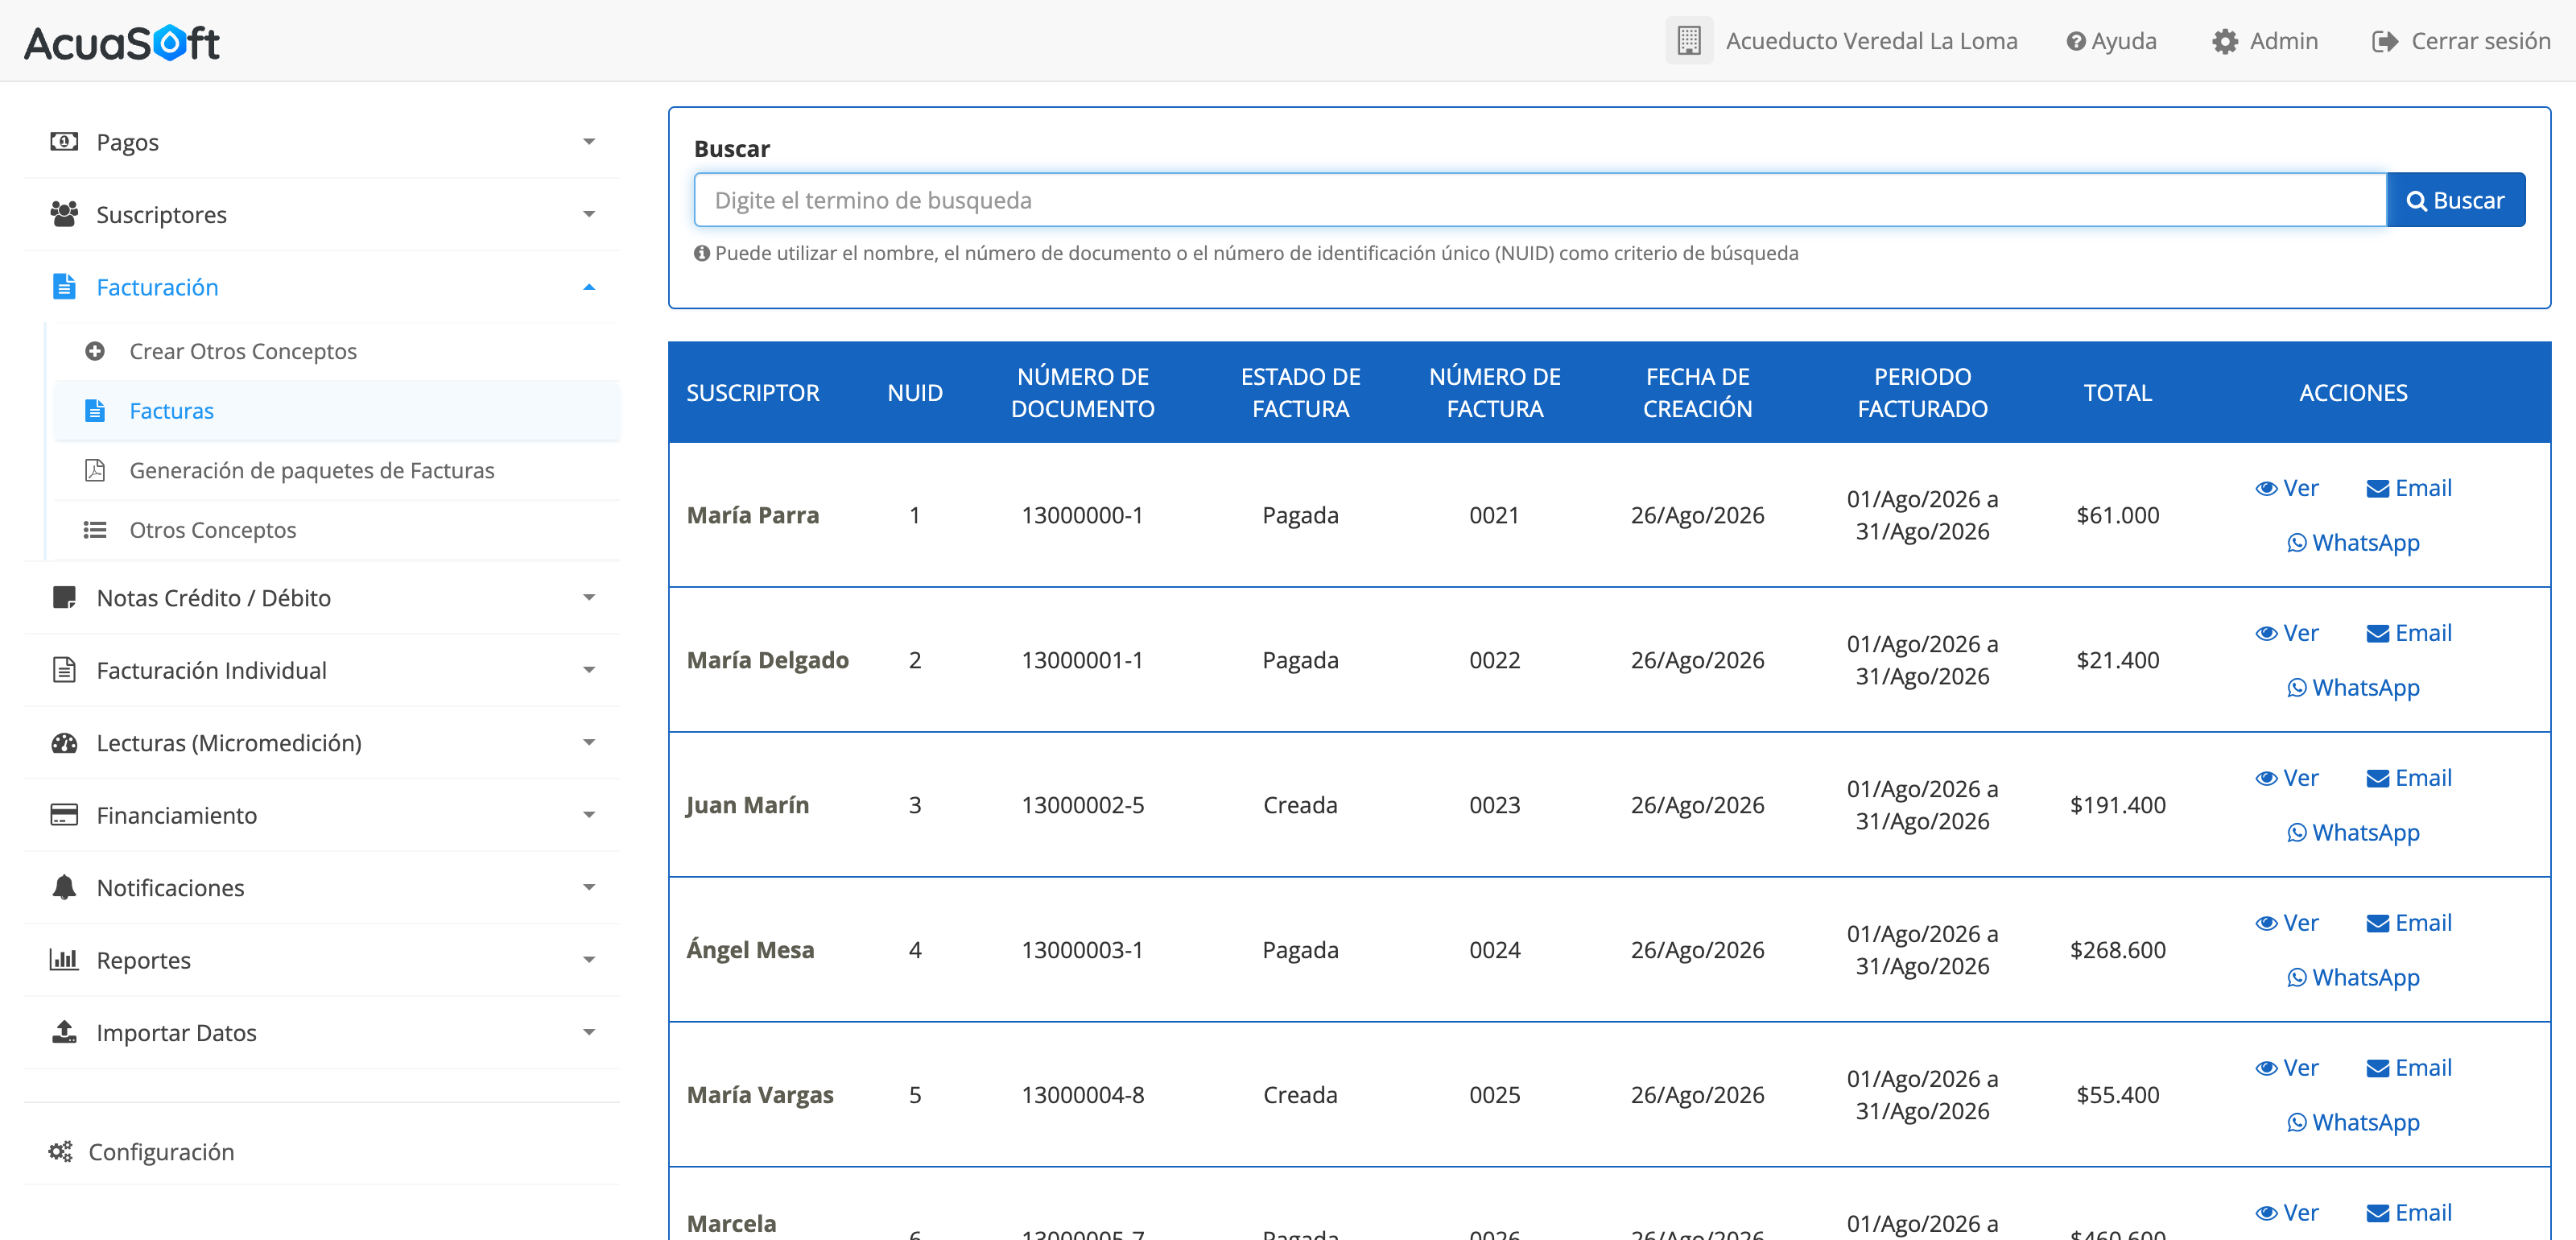Screen dimensions: 2576x1240
Task: Expand the Suscriptores menu arrow
Action: pyautogui.click(x=589, y=214)
